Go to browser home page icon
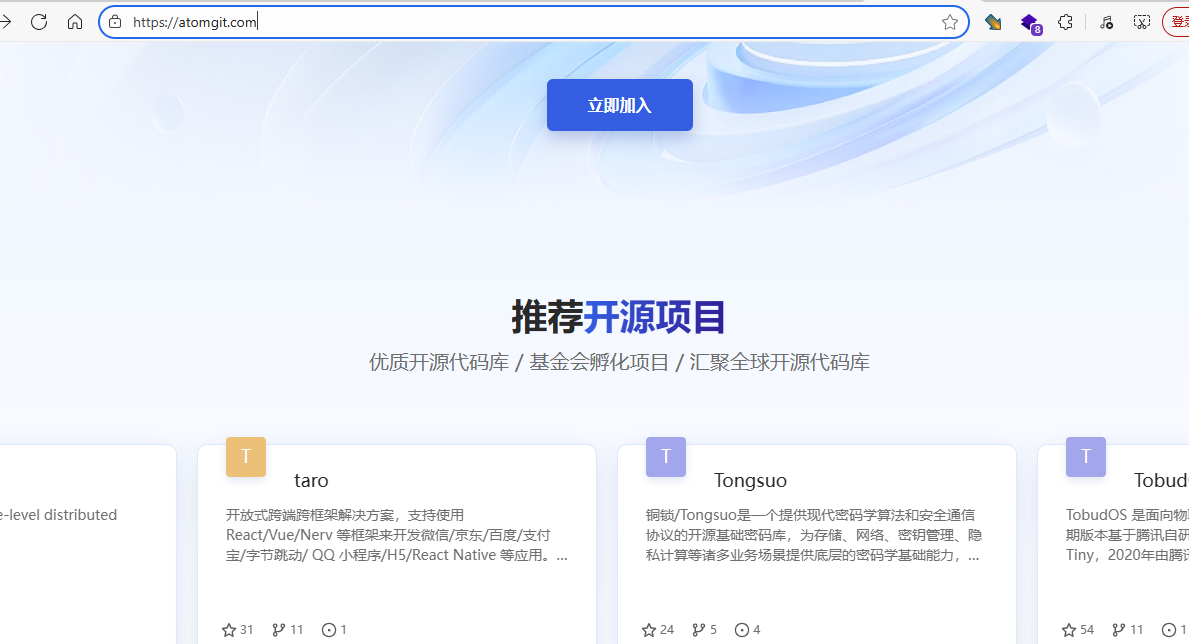Image resolution: width=1189 pixels, height=644 pixels. click(74, 22)
